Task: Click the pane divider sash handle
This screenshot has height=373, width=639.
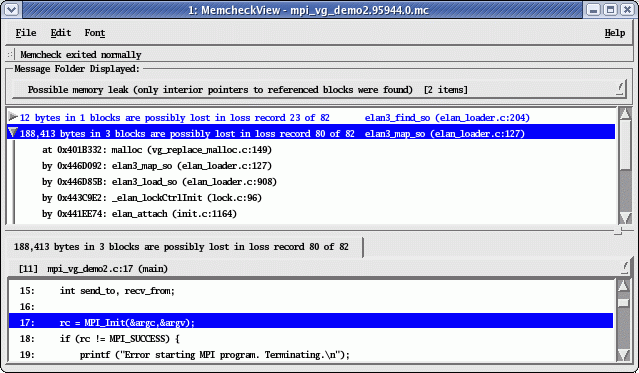Action: [x=618, y=231]
